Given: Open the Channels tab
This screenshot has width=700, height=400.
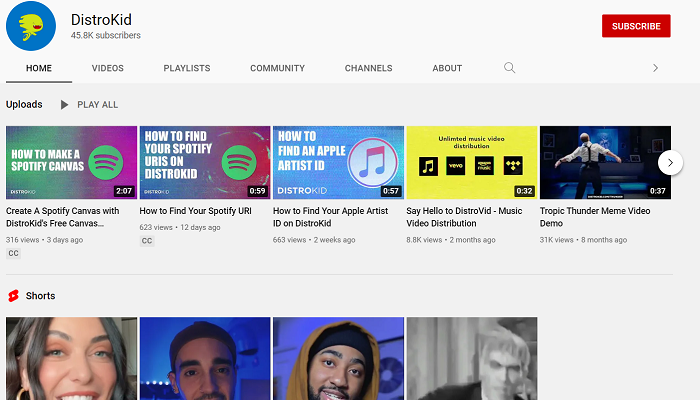Looking at the screenshot, I should (368, 68).
